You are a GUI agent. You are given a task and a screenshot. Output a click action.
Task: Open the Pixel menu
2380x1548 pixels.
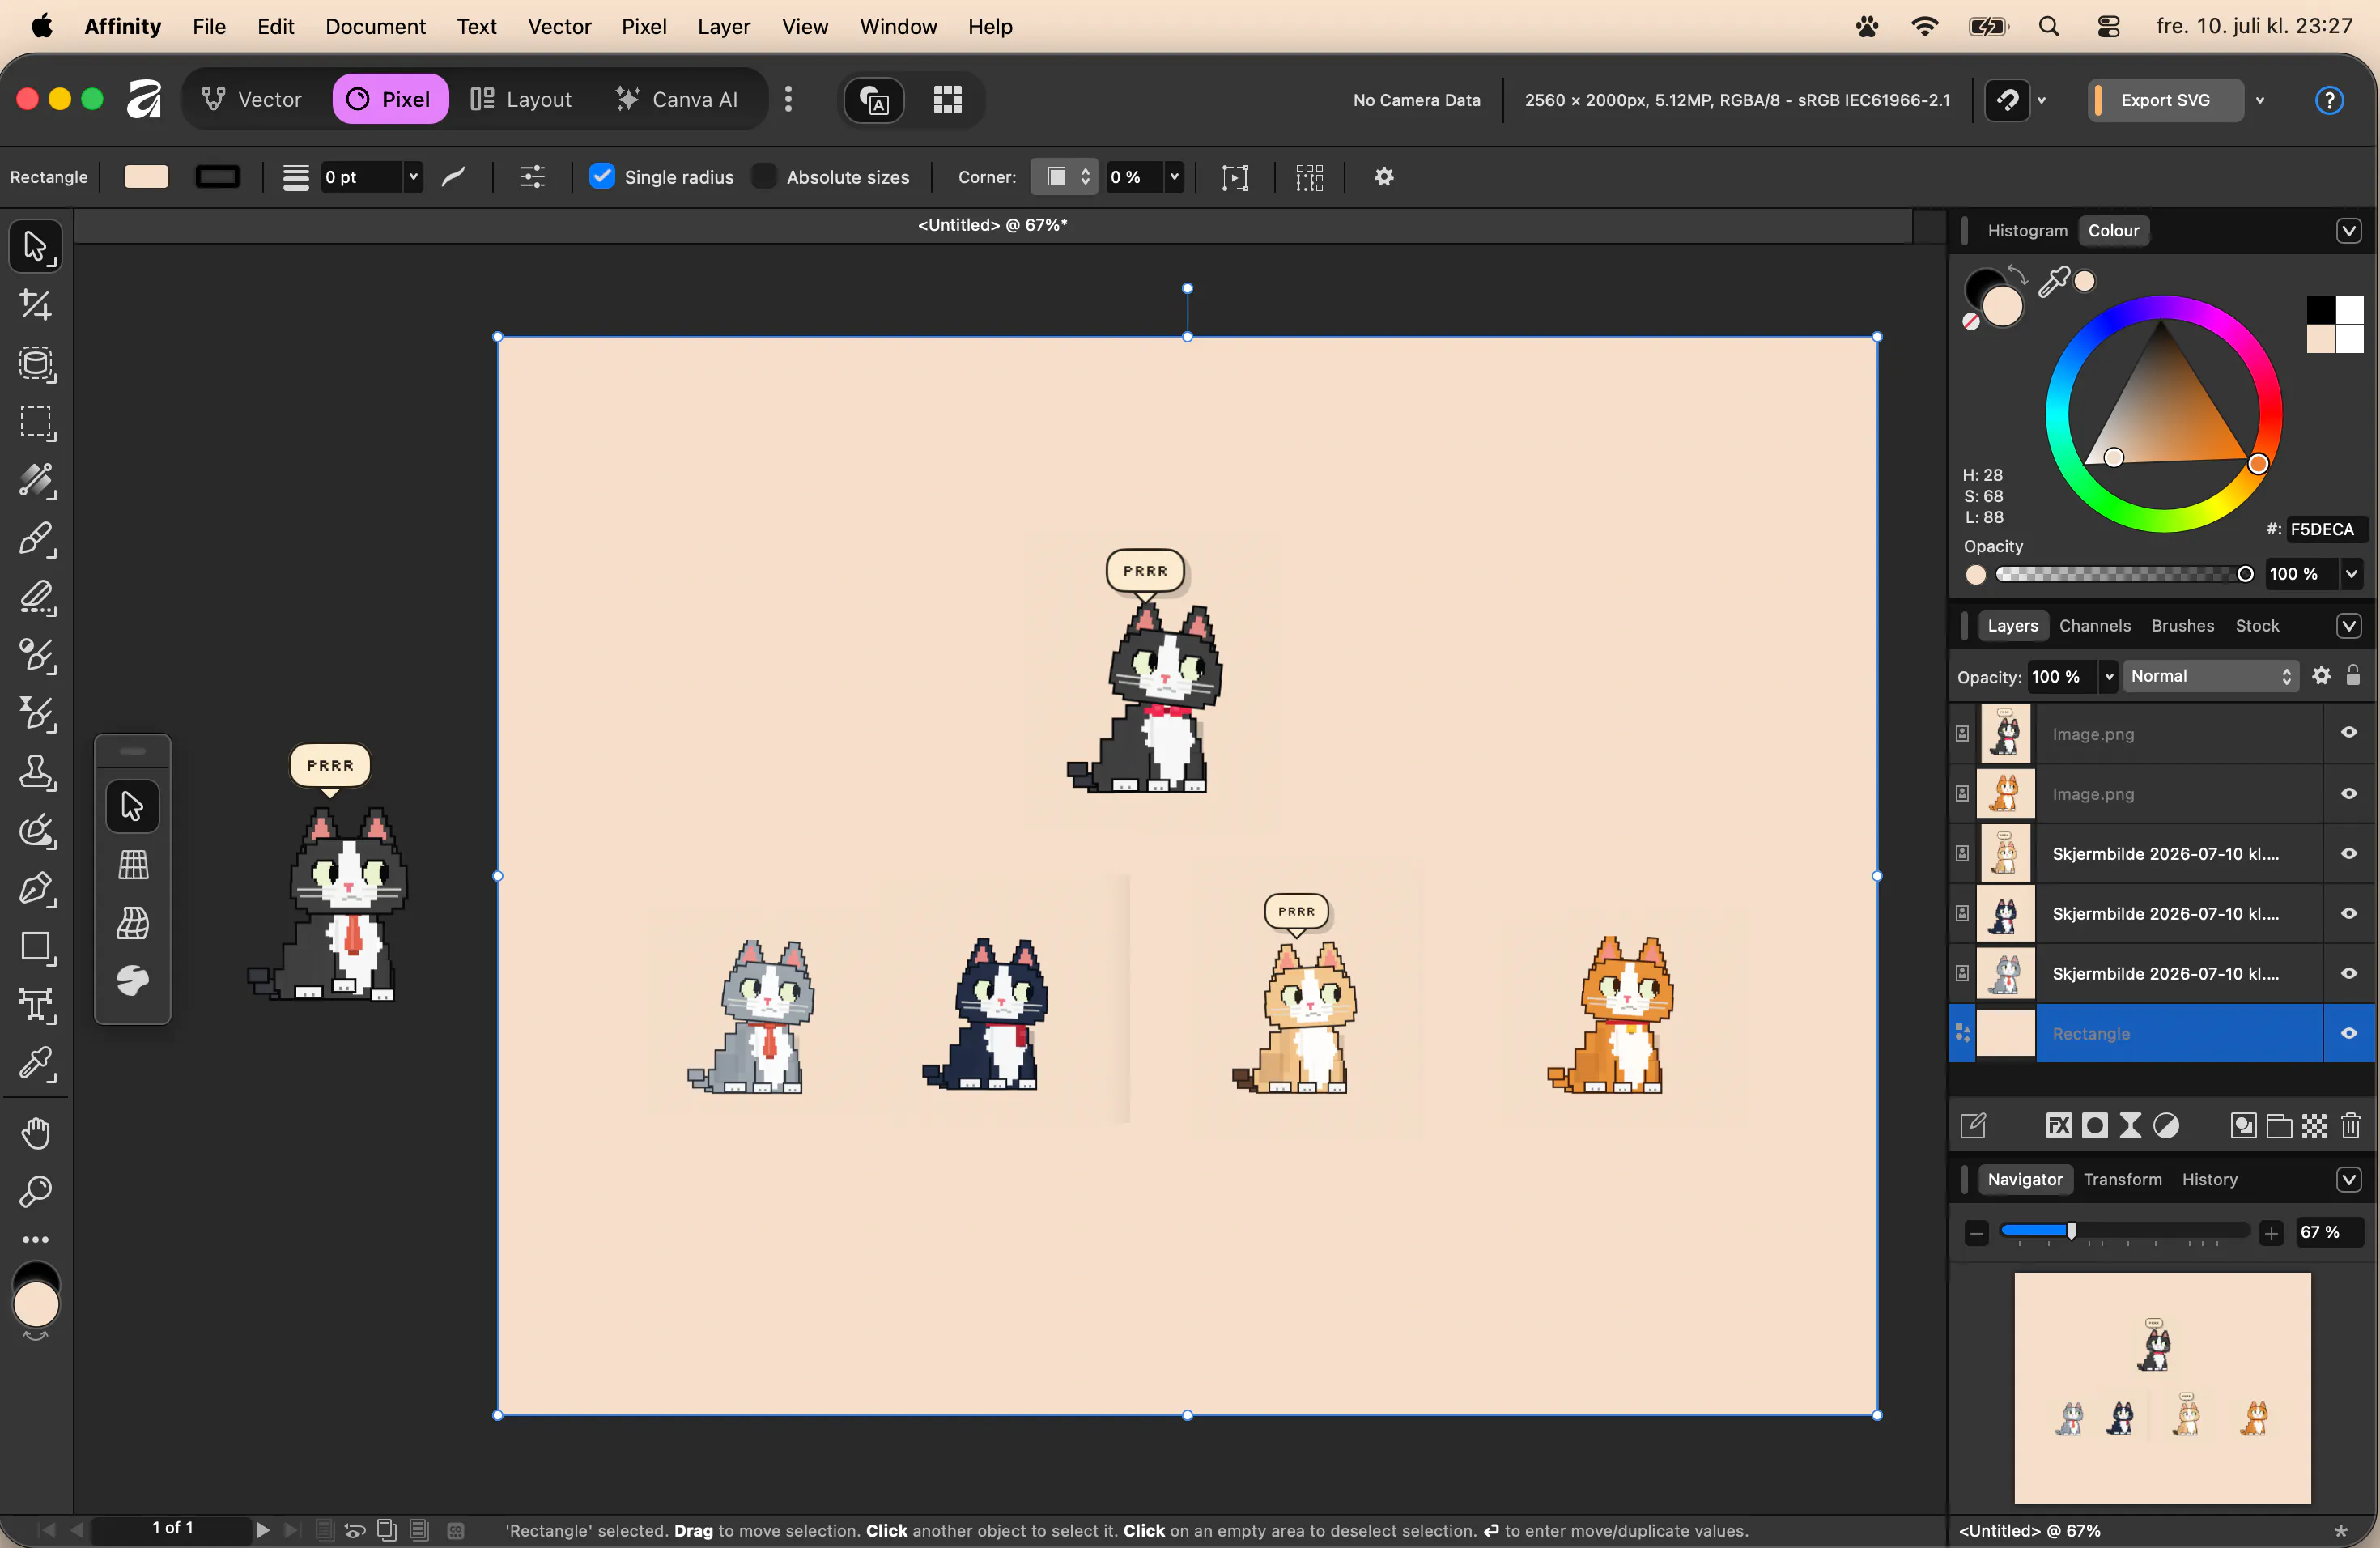(x=644, y=27)
